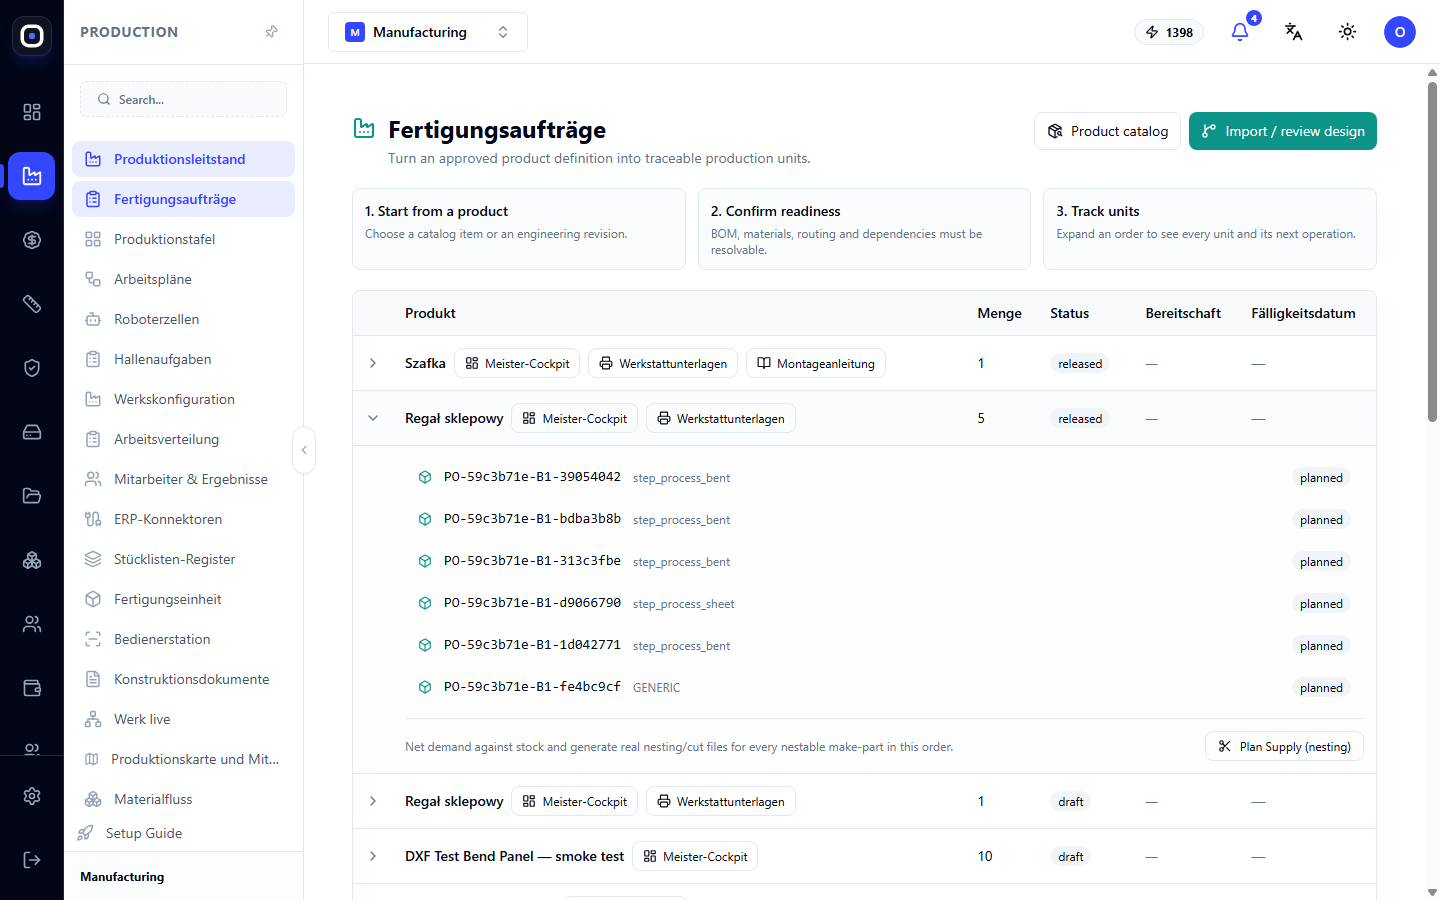Open Meister-Cockpit for Szafka

tap(517, 363)
